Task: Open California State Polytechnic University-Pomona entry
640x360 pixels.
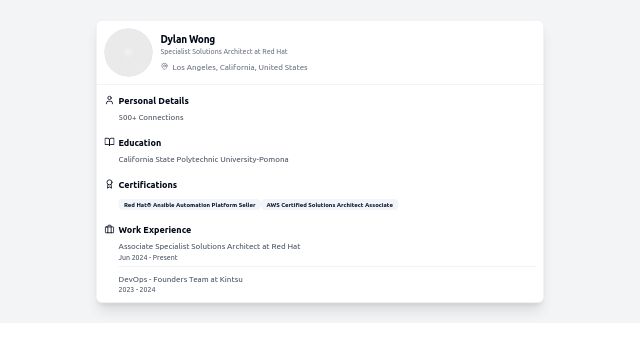Action: click(203, 159)
